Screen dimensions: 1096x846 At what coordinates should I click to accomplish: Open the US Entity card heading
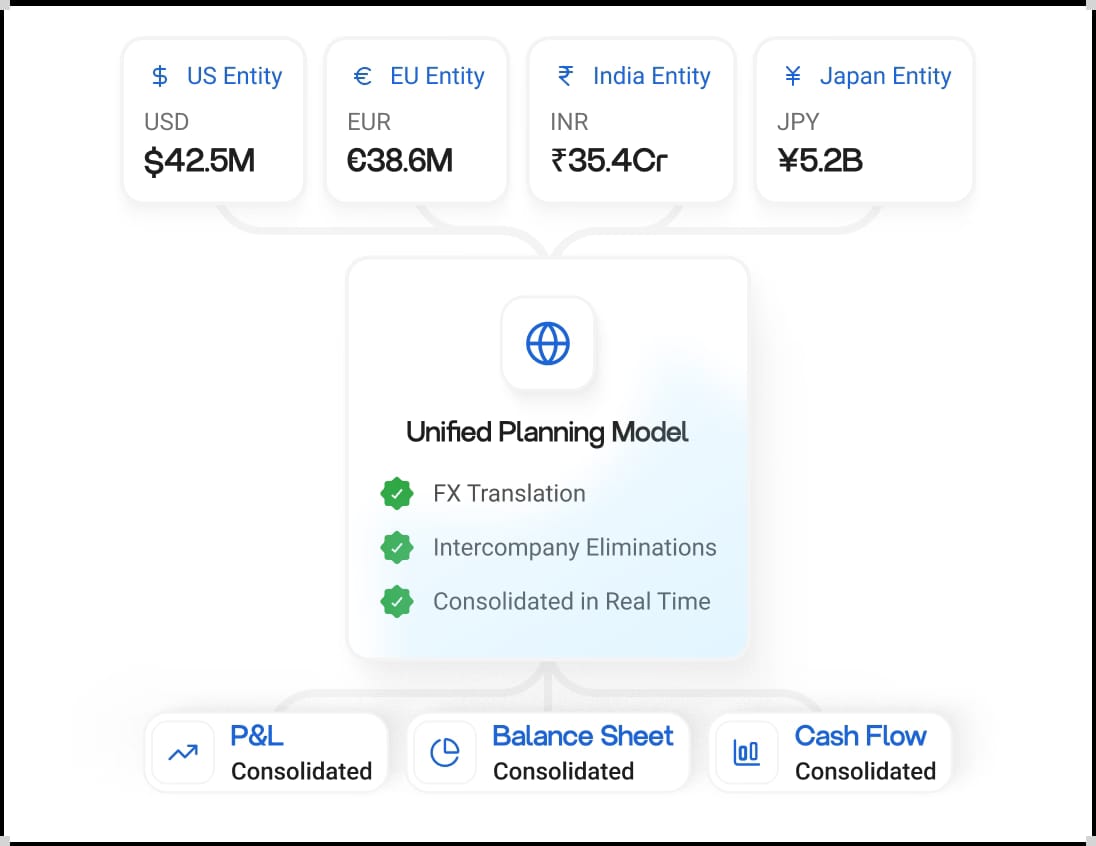pos(235,76)
